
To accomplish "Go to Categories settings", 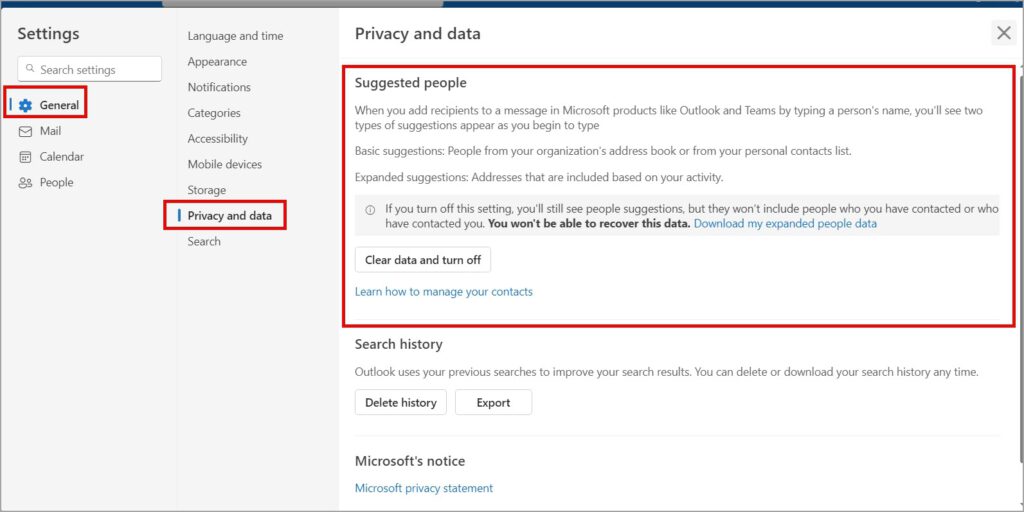I will [214, 113].
